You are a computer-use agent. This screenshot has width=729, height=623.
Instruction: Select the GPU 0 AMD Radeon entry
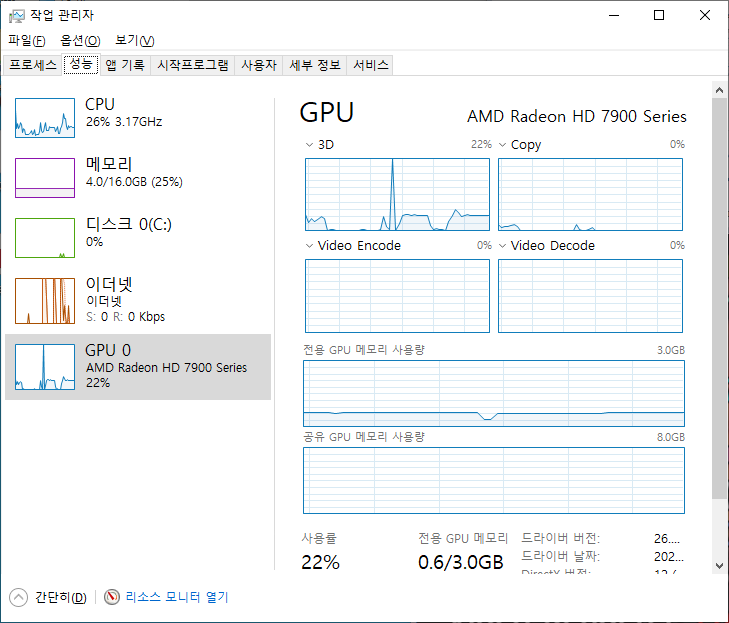click(x=138, y=367)
